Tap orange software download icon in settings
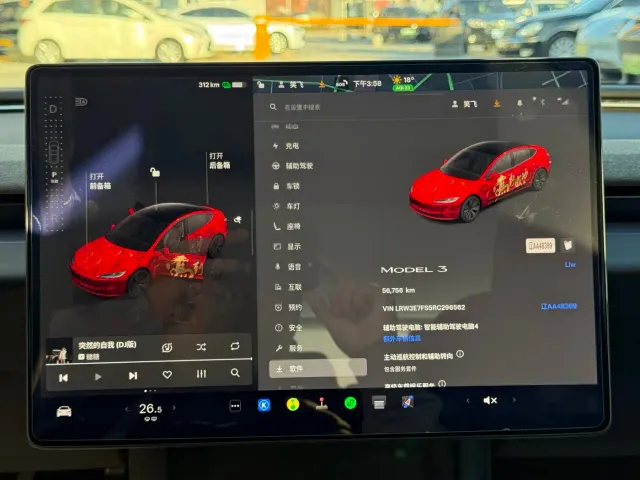Screen dimensions: 640x480 click(x=496, y=103)
